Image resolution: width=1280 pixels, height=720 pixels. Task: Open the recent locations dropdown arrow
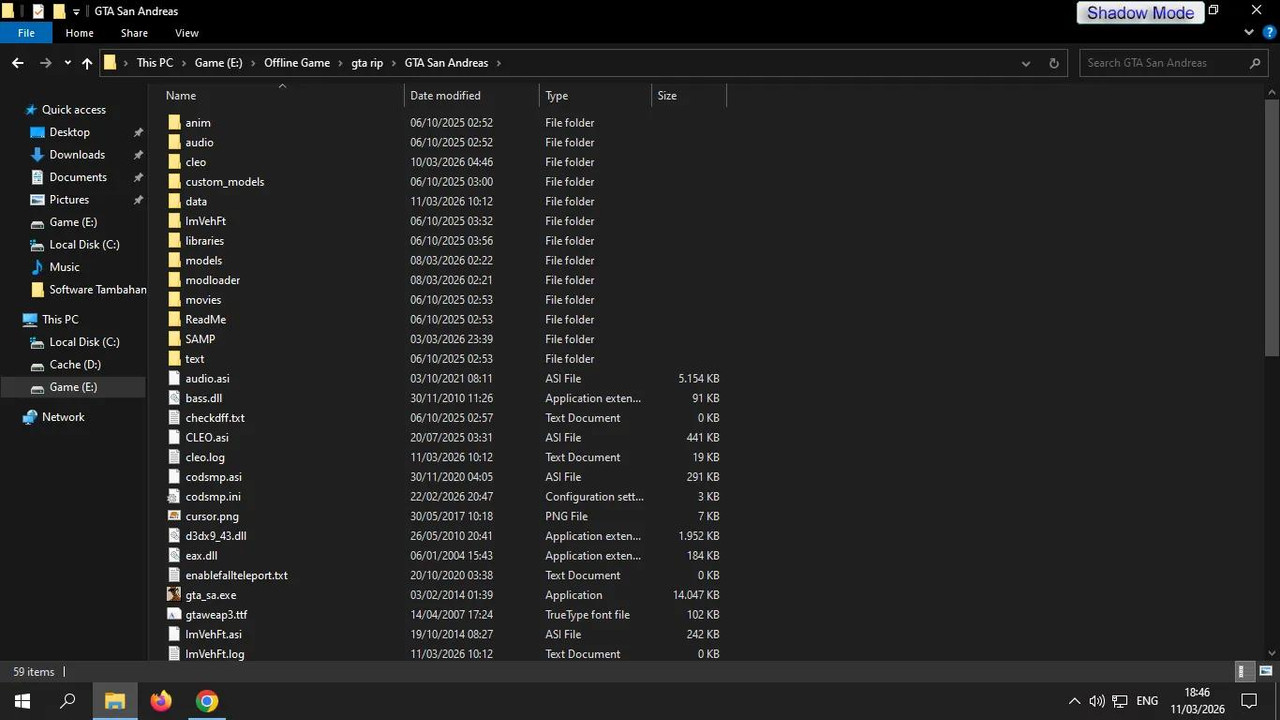(x=67, y=63)
